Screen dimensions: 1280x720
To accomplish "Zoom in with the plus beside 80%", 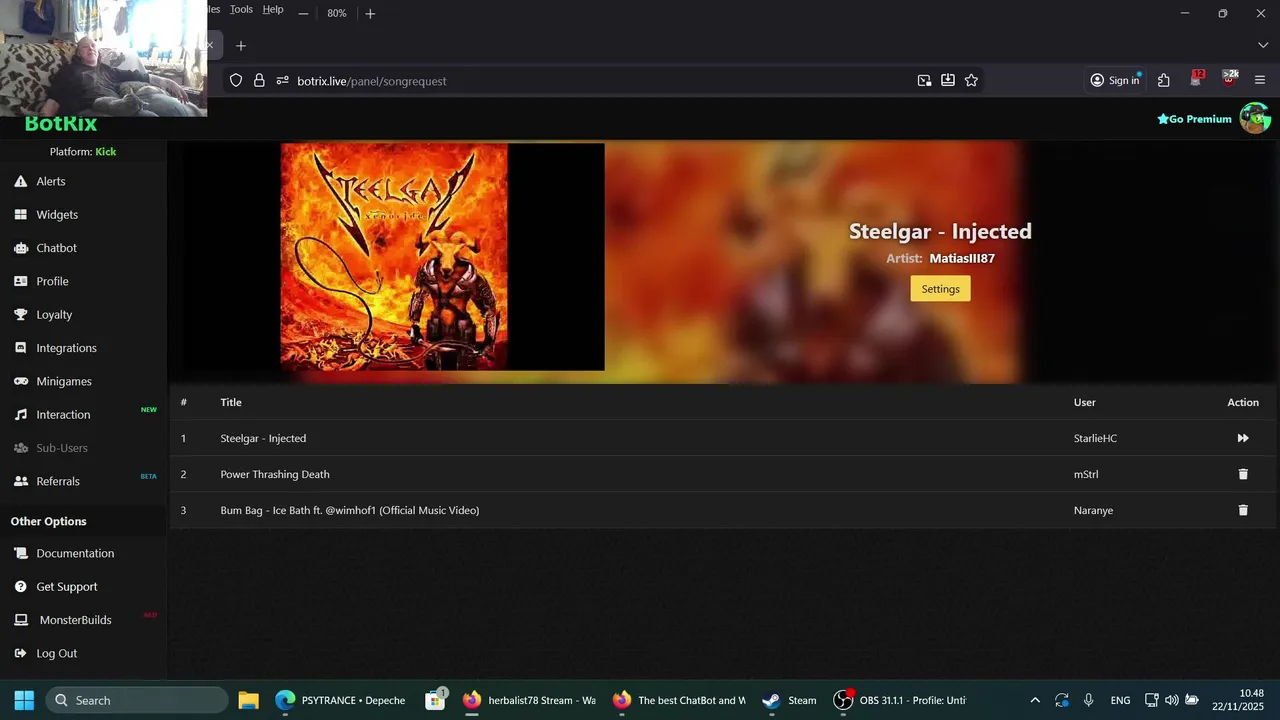I will (370, 13).
